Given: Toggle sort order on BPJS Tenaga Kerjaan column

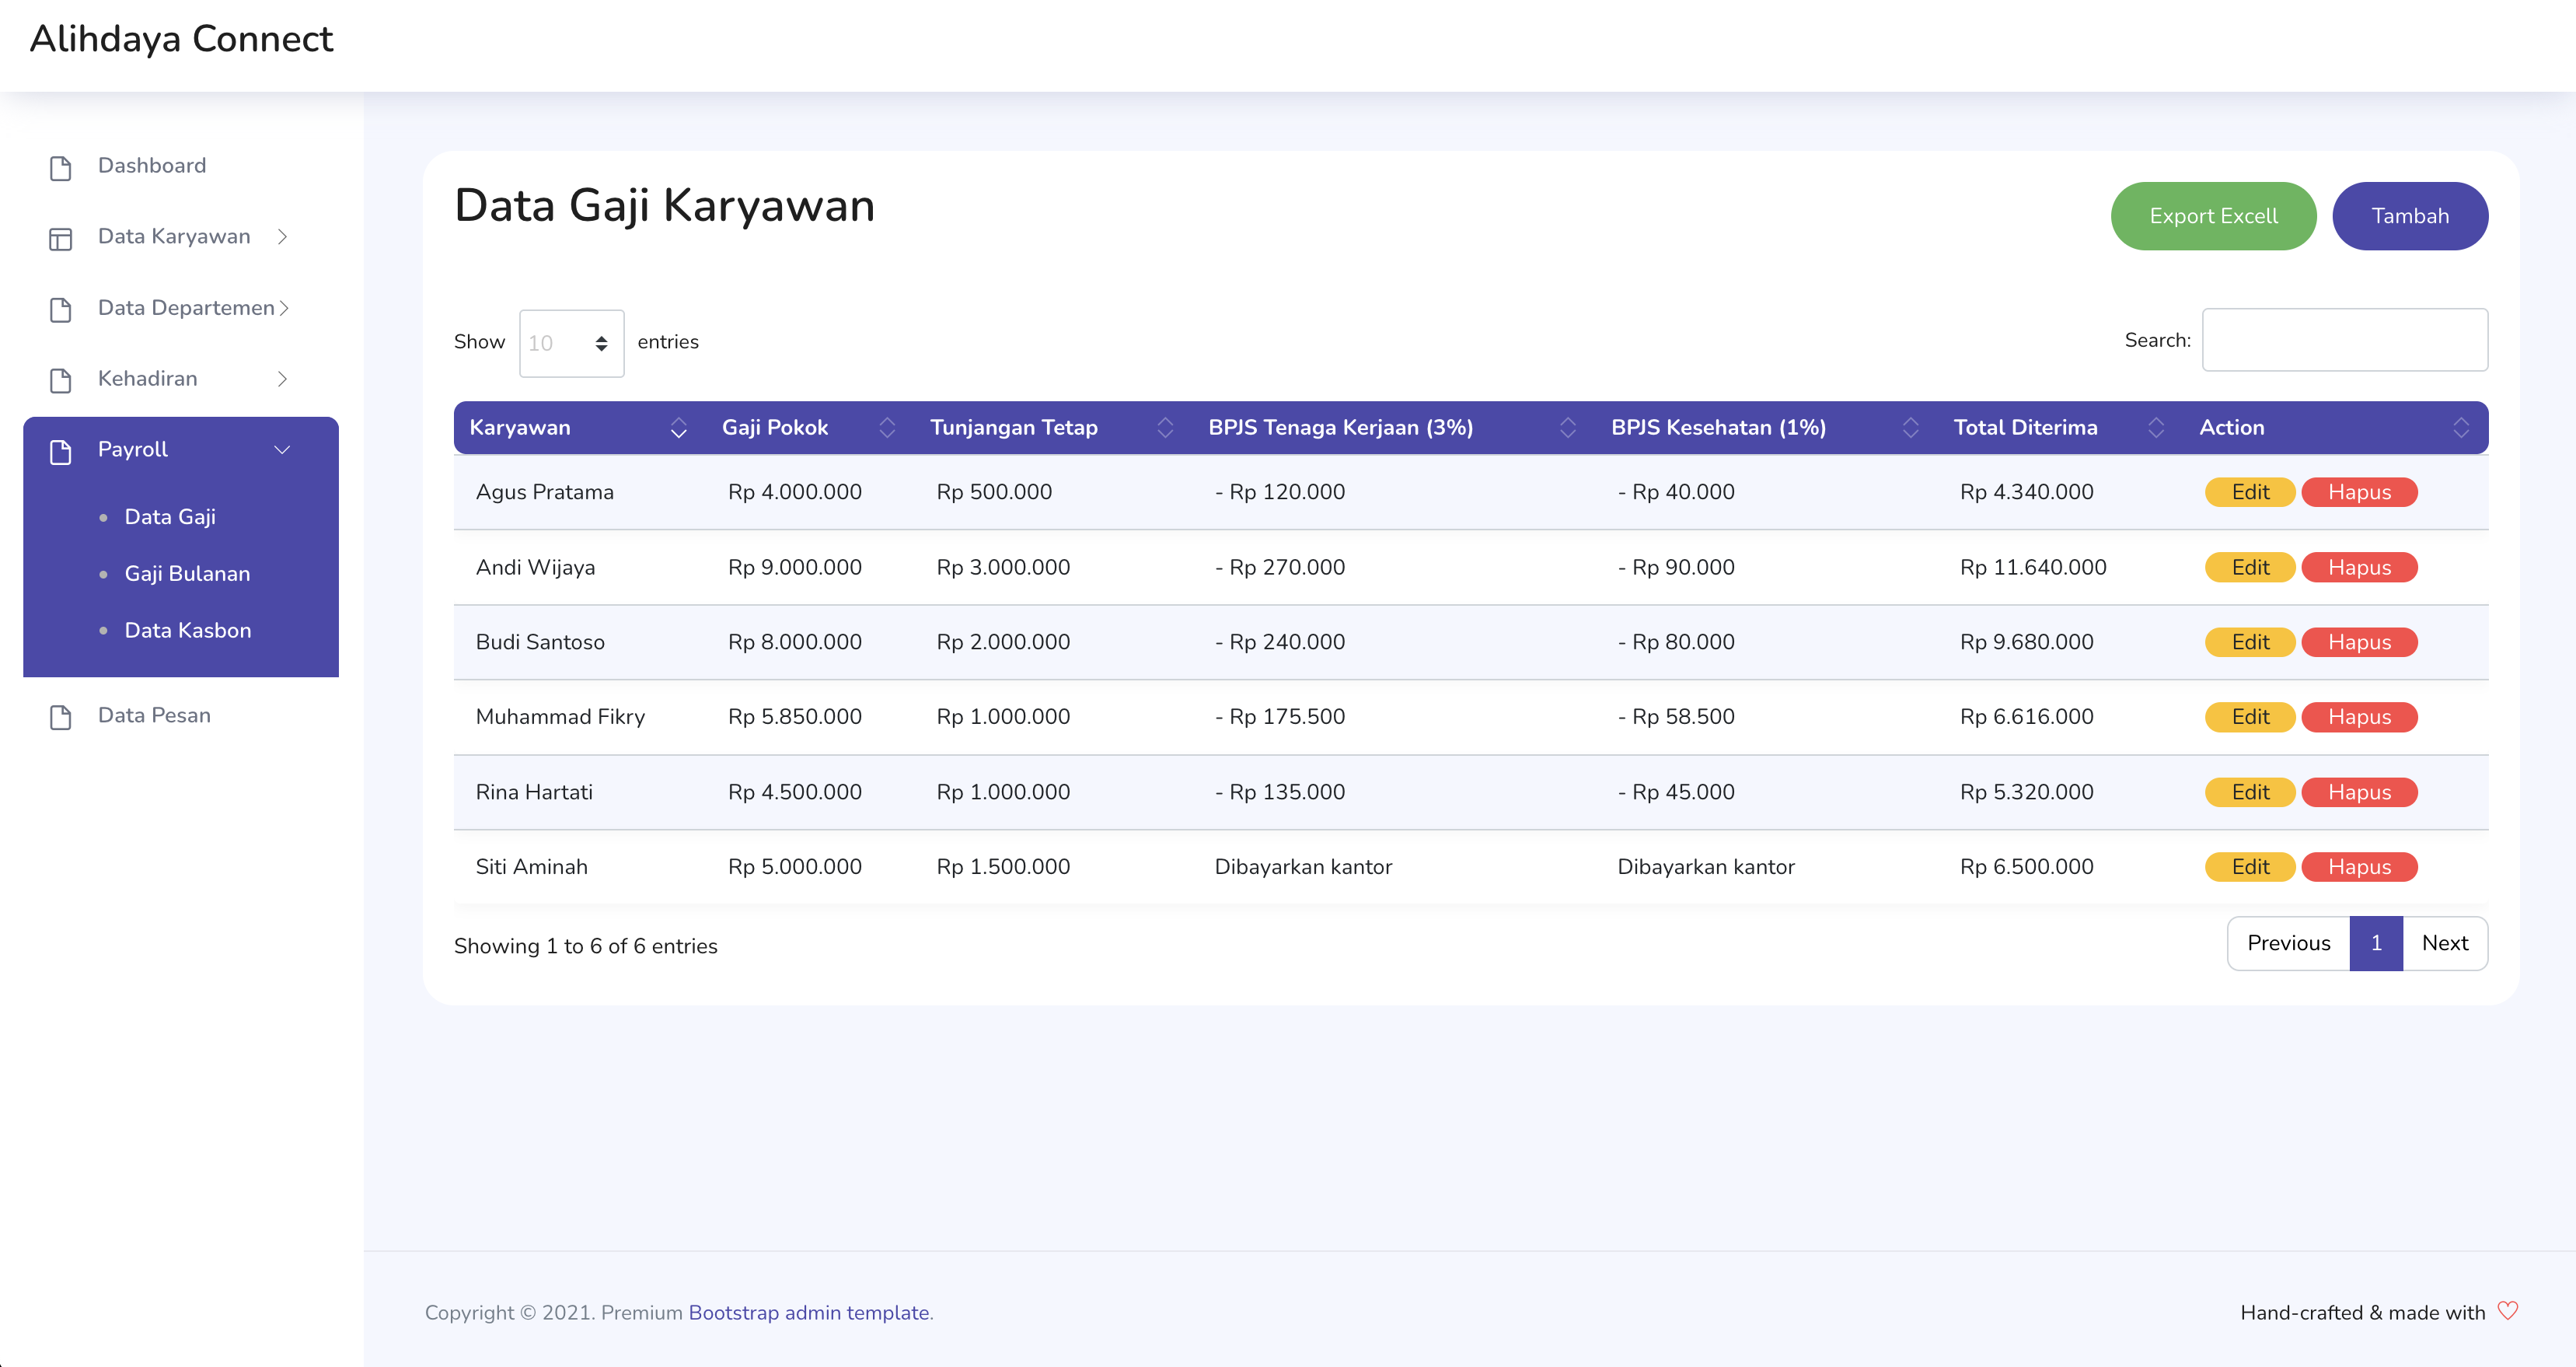Looking at the screenshot, I should click(x=1567, y=427).
